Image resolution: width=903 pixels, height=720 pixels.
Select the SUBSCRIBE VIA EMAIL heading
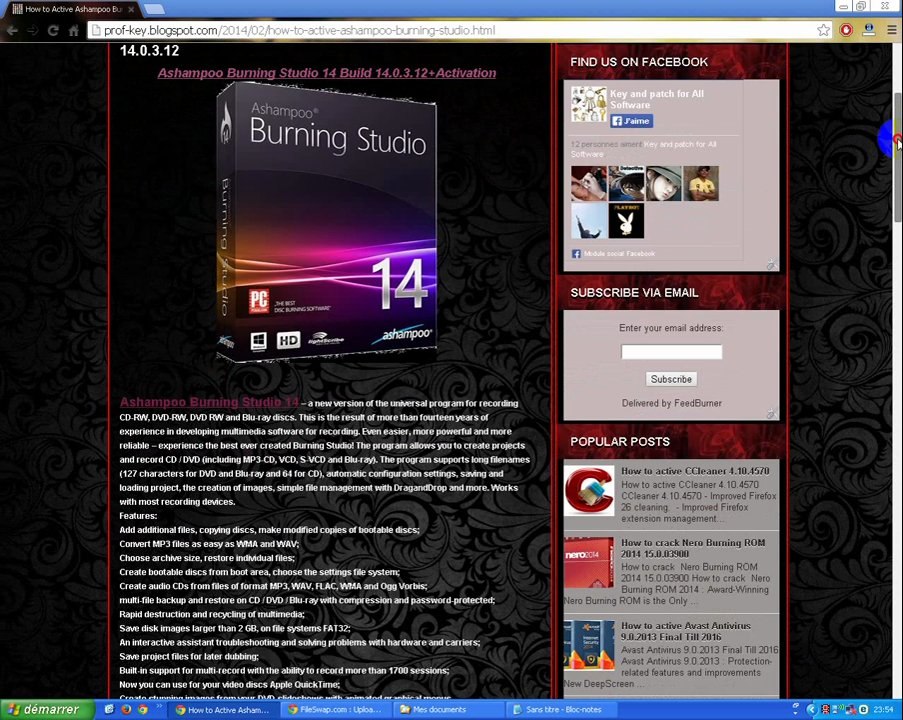pos(634,293)
